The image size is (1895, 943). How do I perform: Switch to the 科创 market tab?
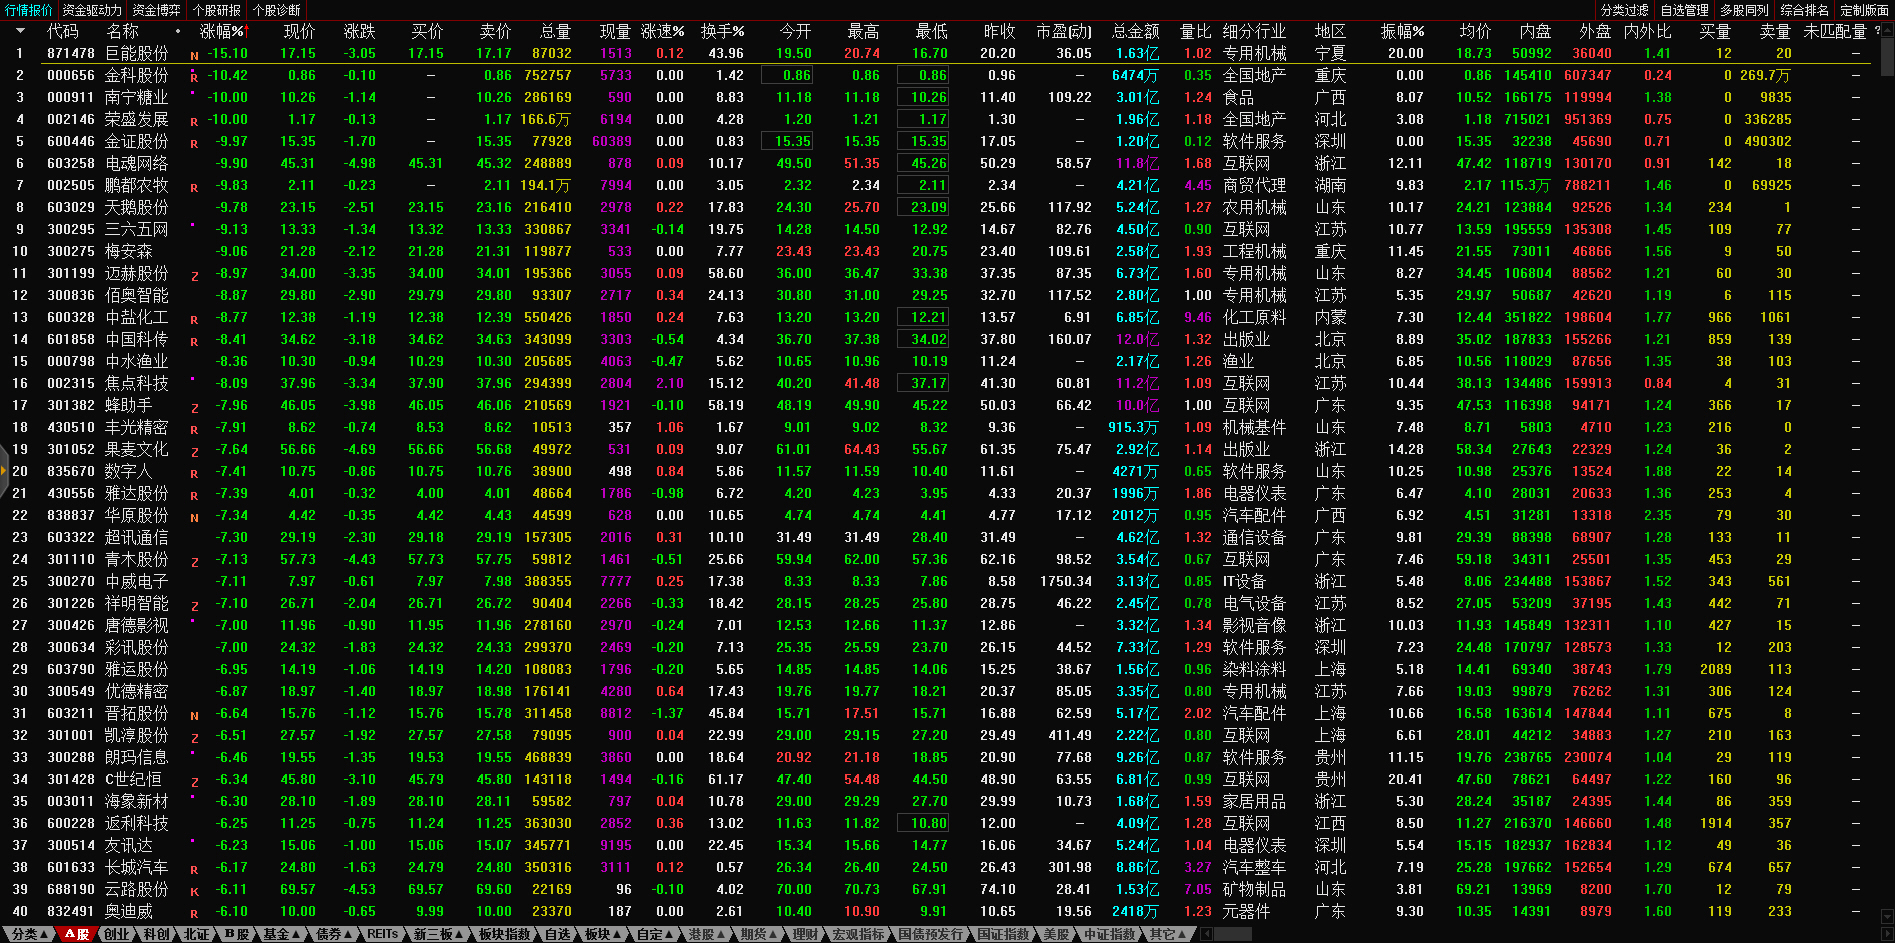coord(156,934)
